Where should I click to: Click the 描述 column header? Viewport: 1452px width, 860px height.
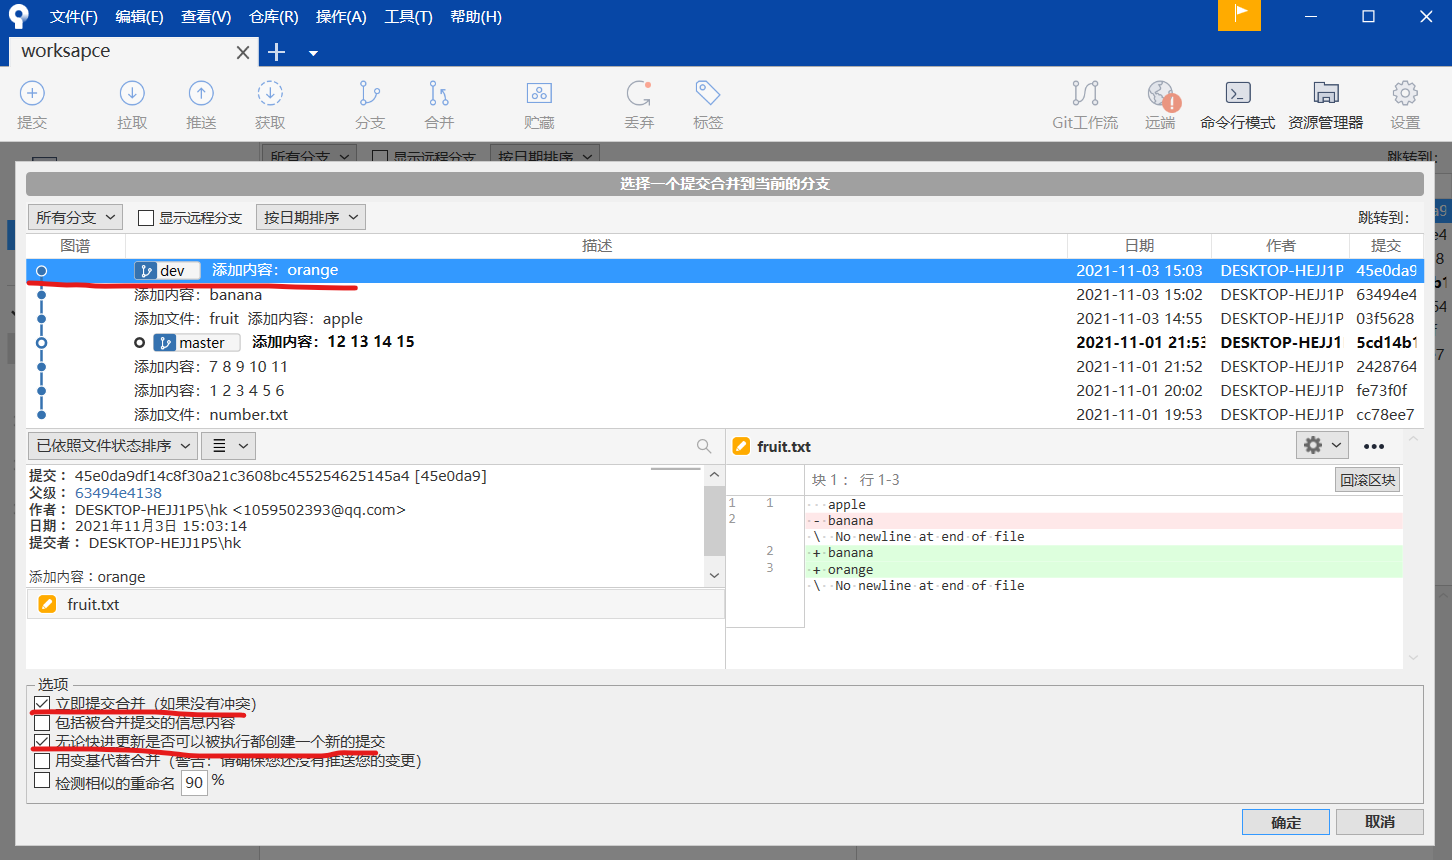click(597, 246)
